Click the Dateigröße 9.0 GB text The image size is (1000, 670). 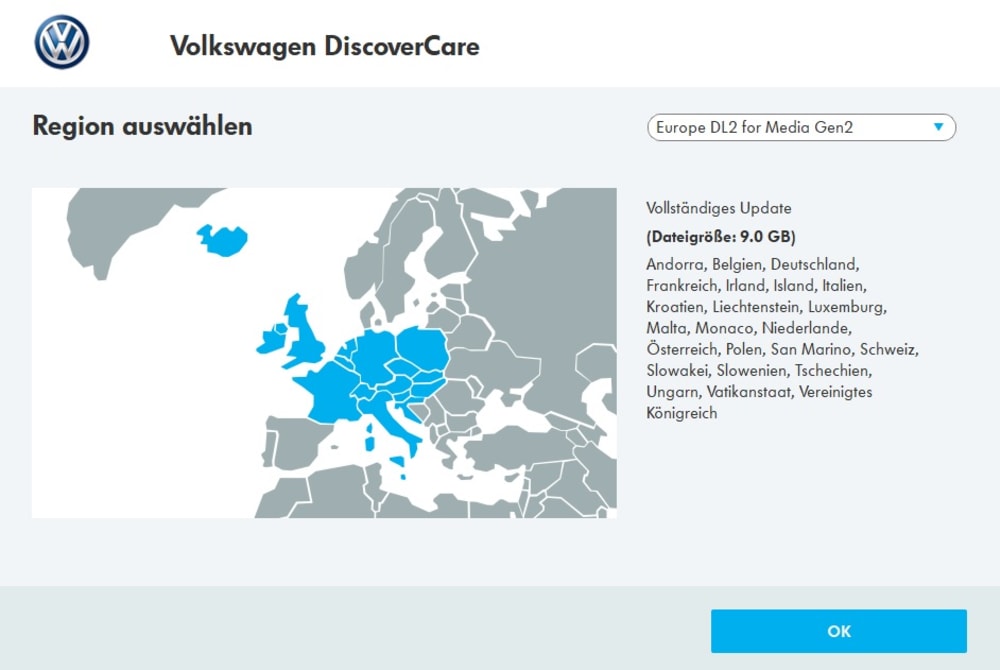(x=725, y=238)
